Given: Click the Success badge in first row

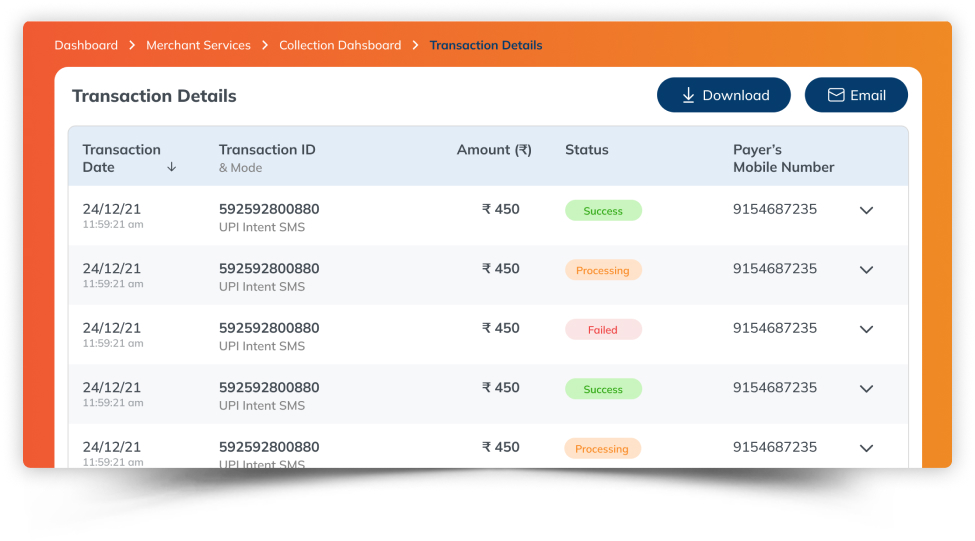Looking at the screenshot, I should click(x=603, y=211).
